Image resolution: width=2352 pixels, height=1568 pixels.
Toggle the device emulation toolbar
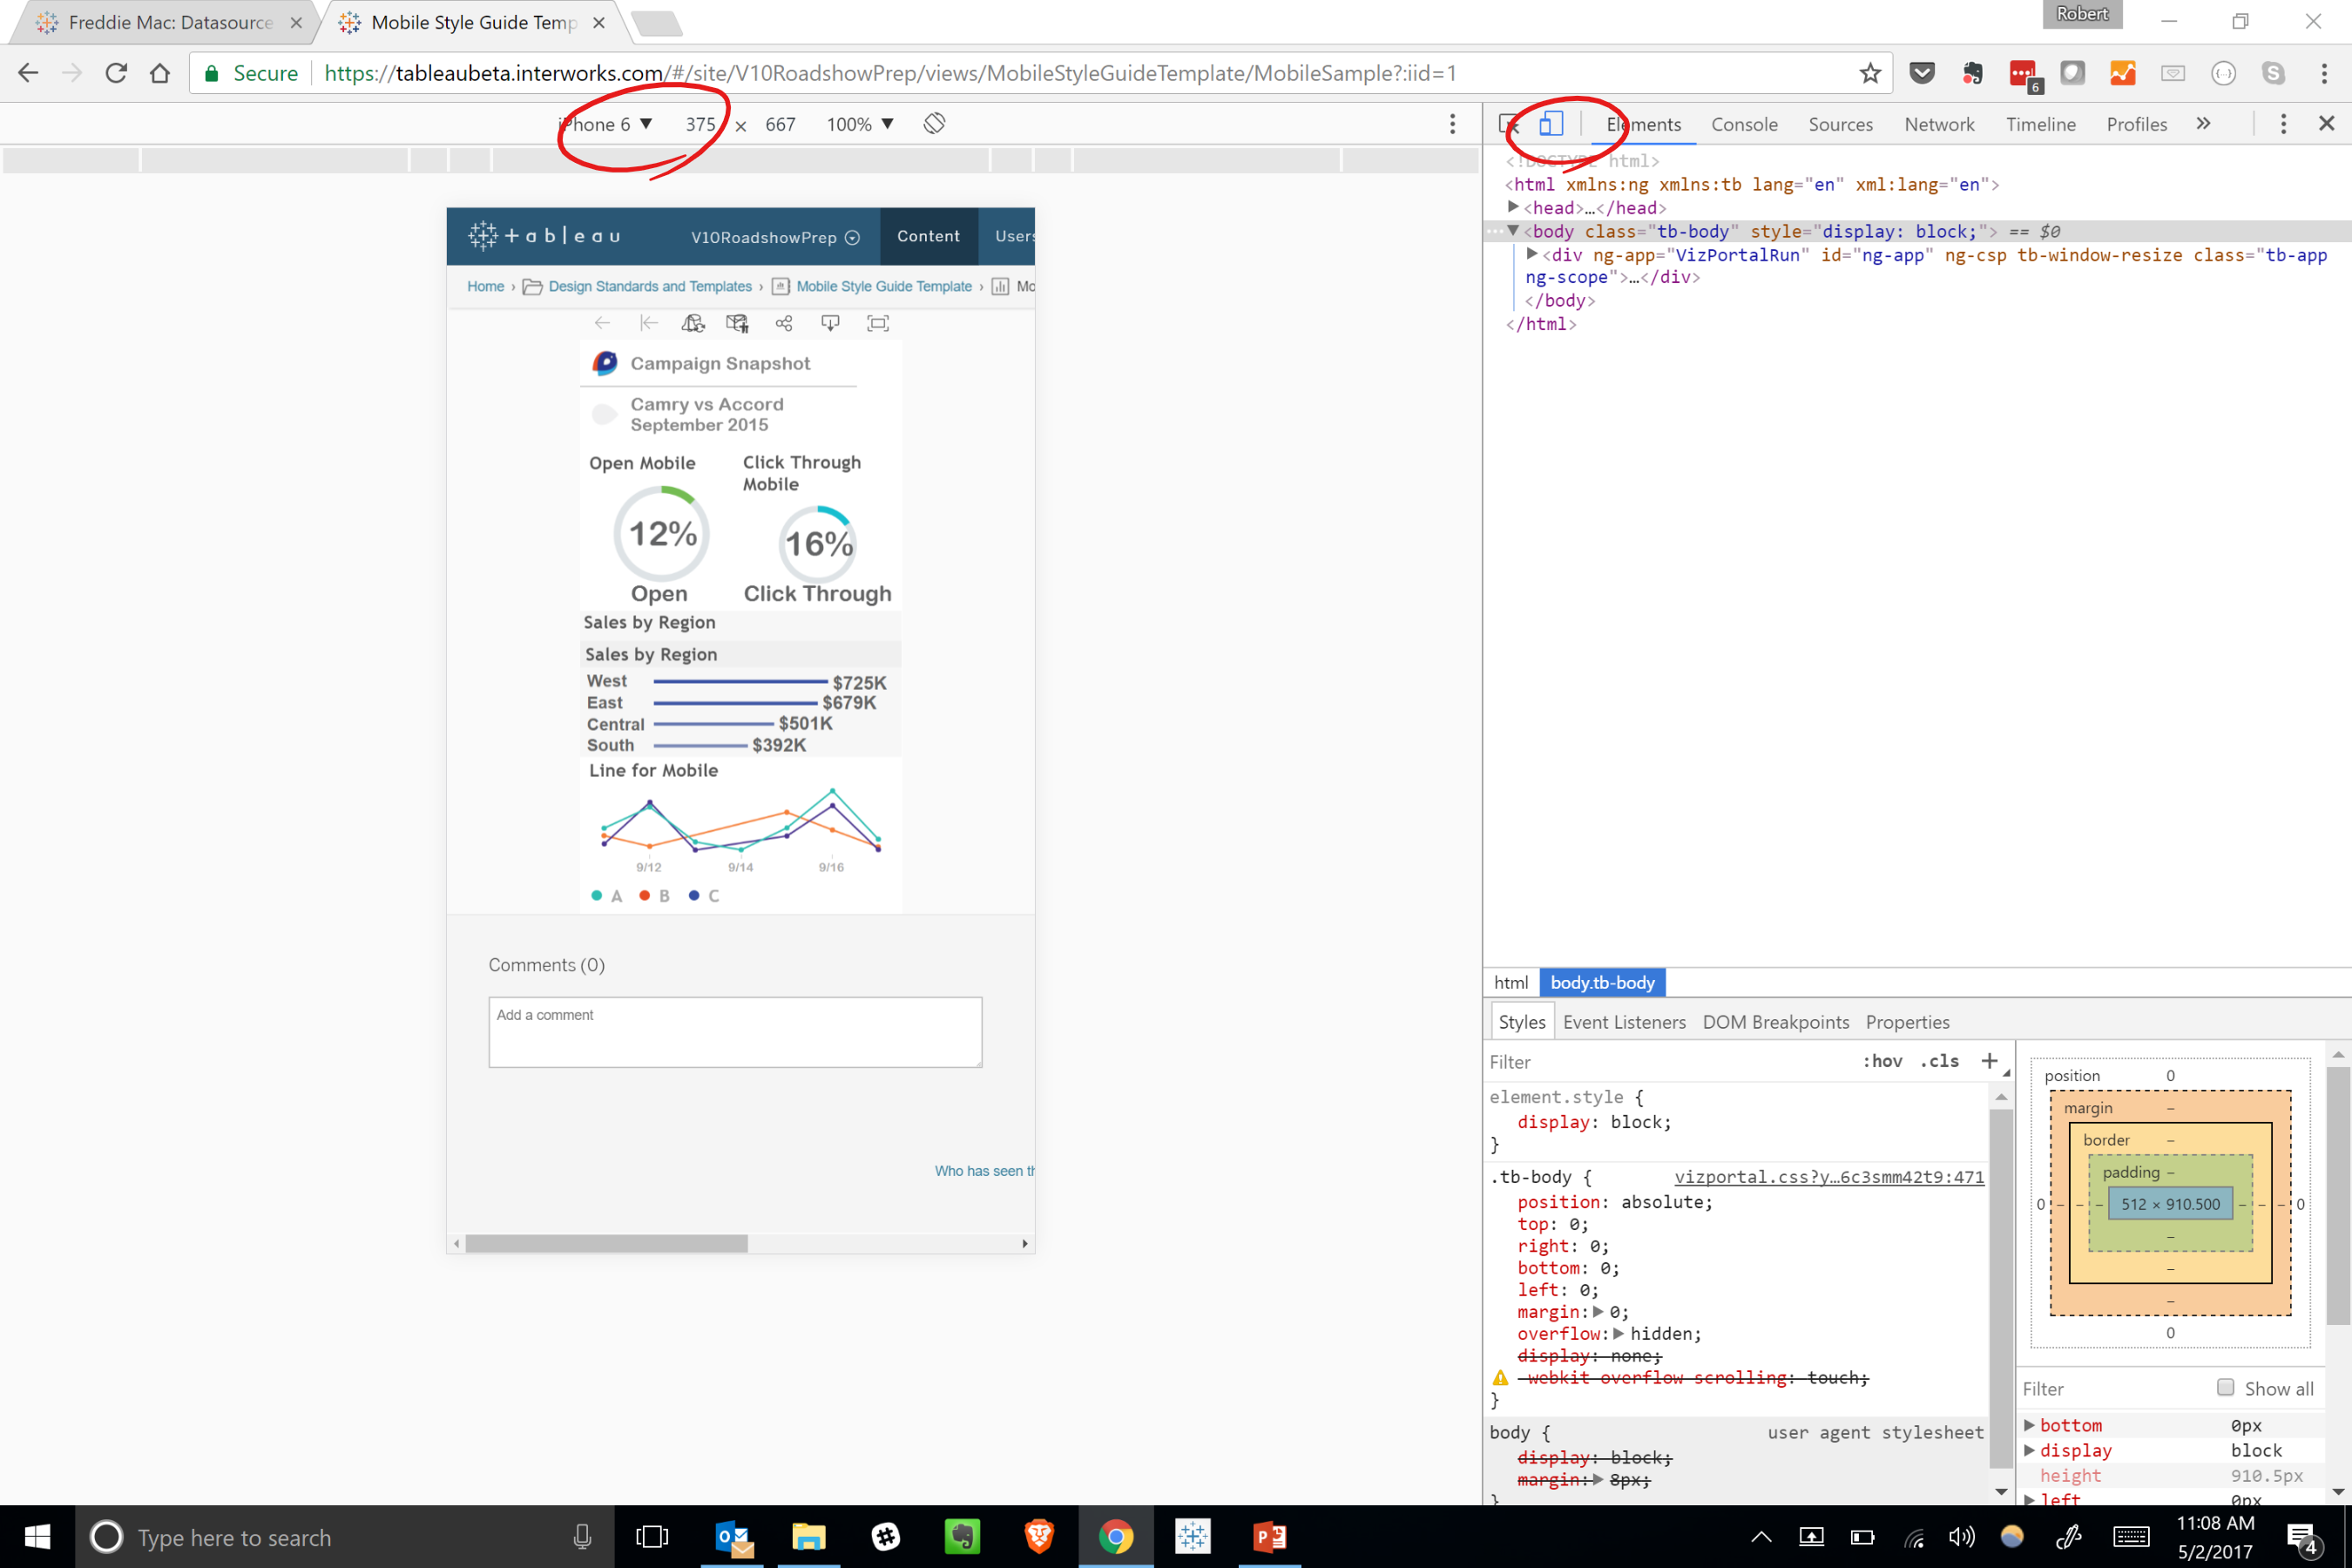1551,123
